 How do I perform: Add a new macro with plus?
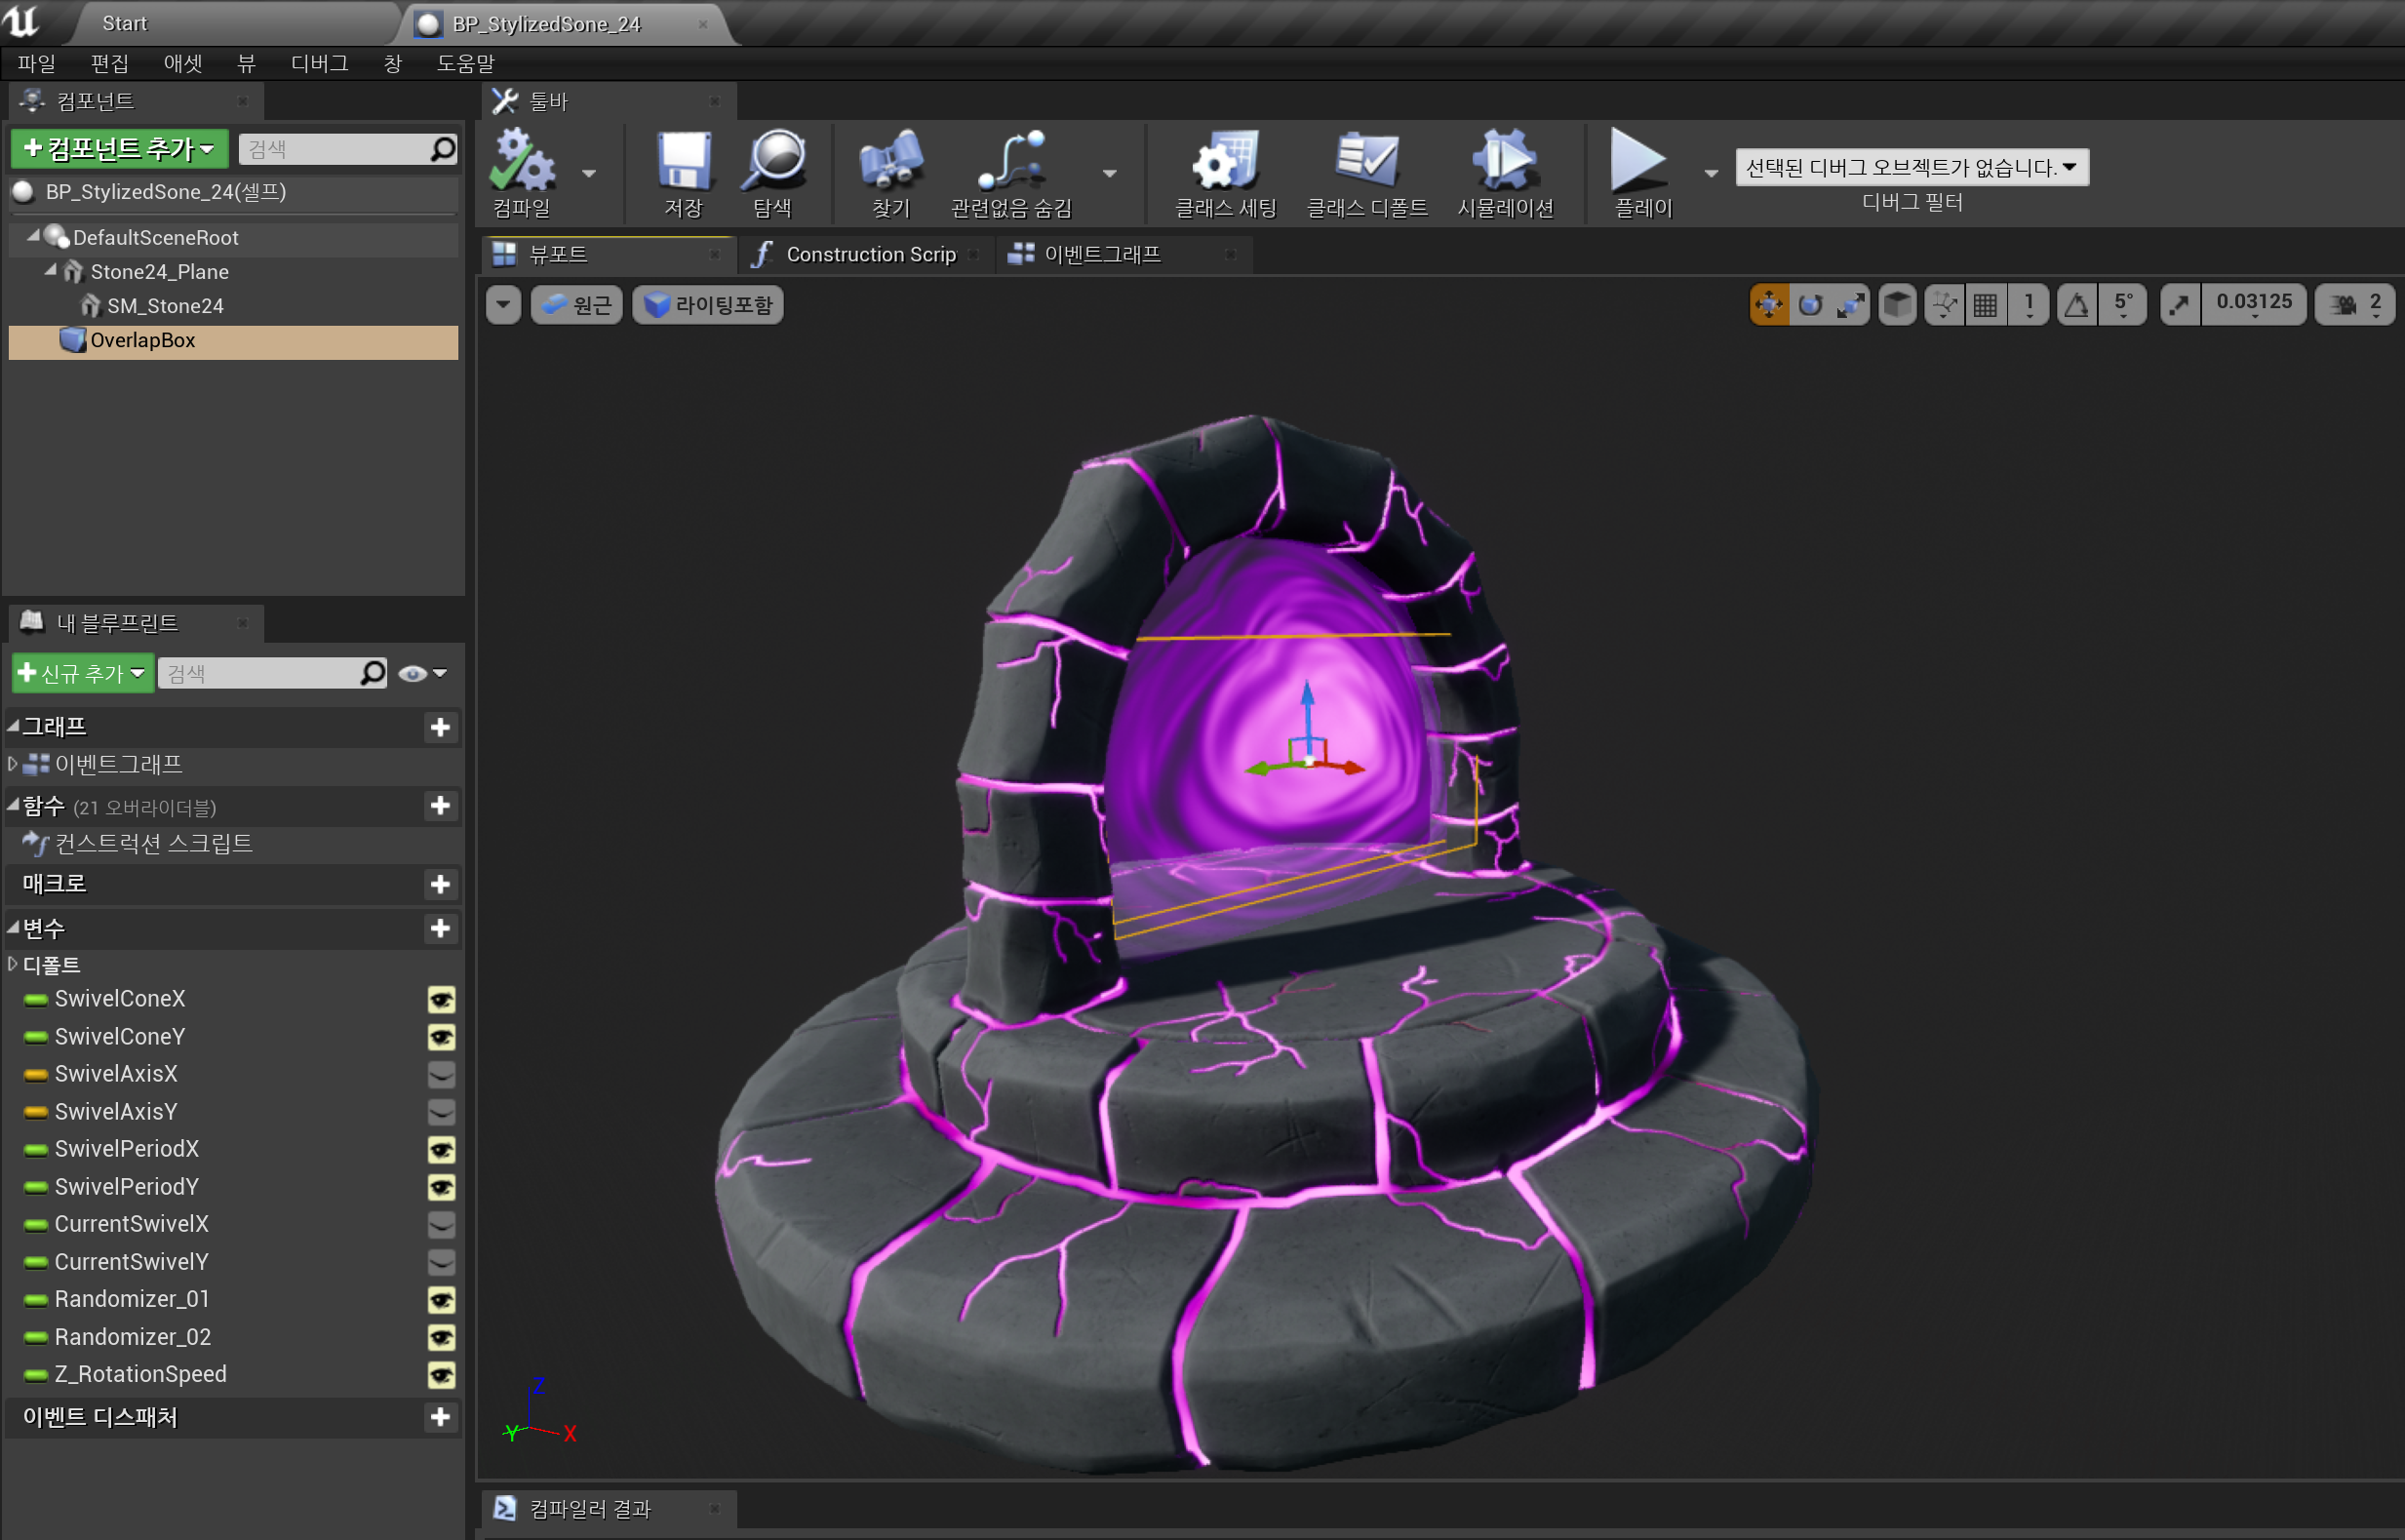coord(440,884)
